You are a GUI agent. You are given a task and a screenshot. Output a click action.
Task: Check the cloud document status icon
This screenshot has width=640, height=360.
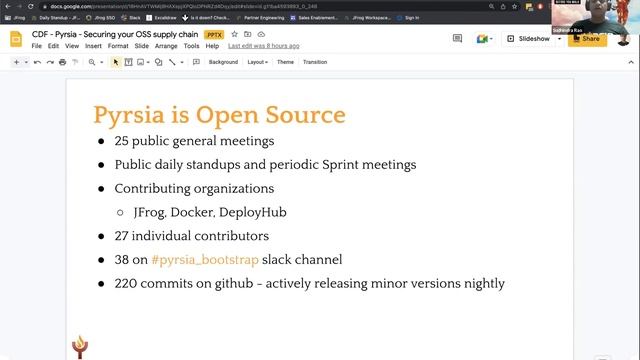(261, 34)
